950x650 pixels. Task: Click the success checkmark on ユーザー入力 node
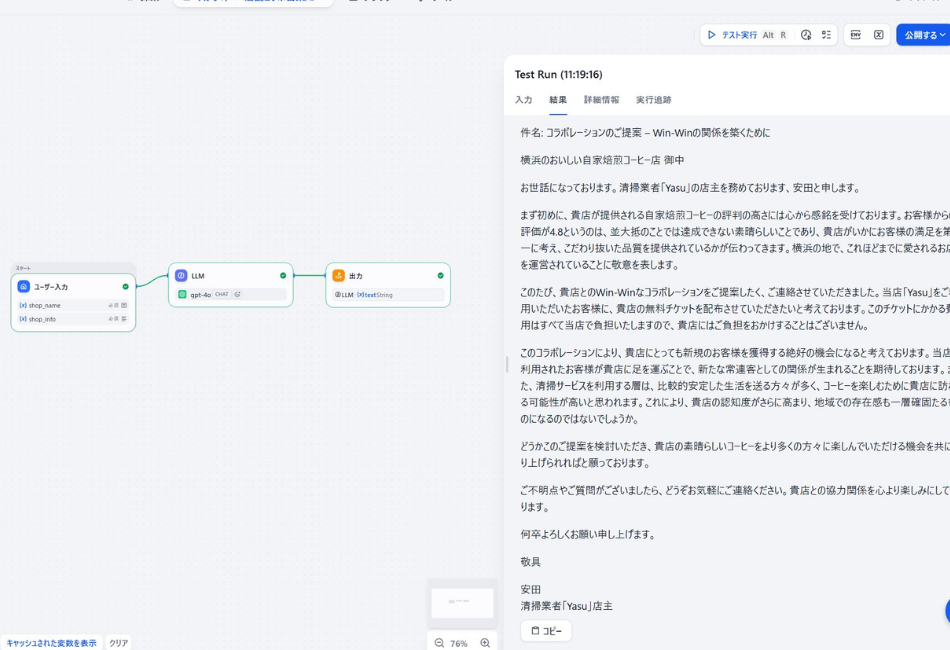coord(127,286)
